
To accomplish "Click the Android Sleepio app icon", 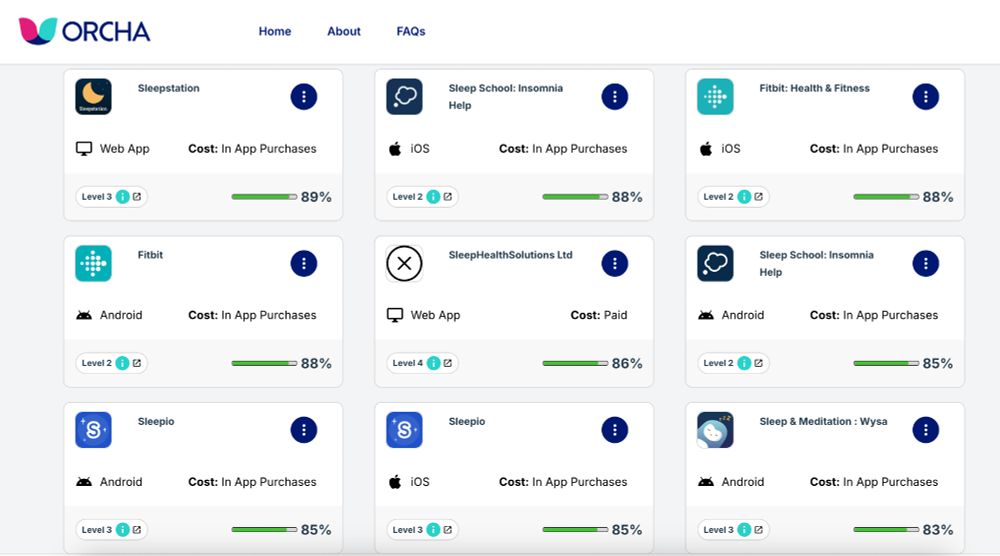I will 93,430.
